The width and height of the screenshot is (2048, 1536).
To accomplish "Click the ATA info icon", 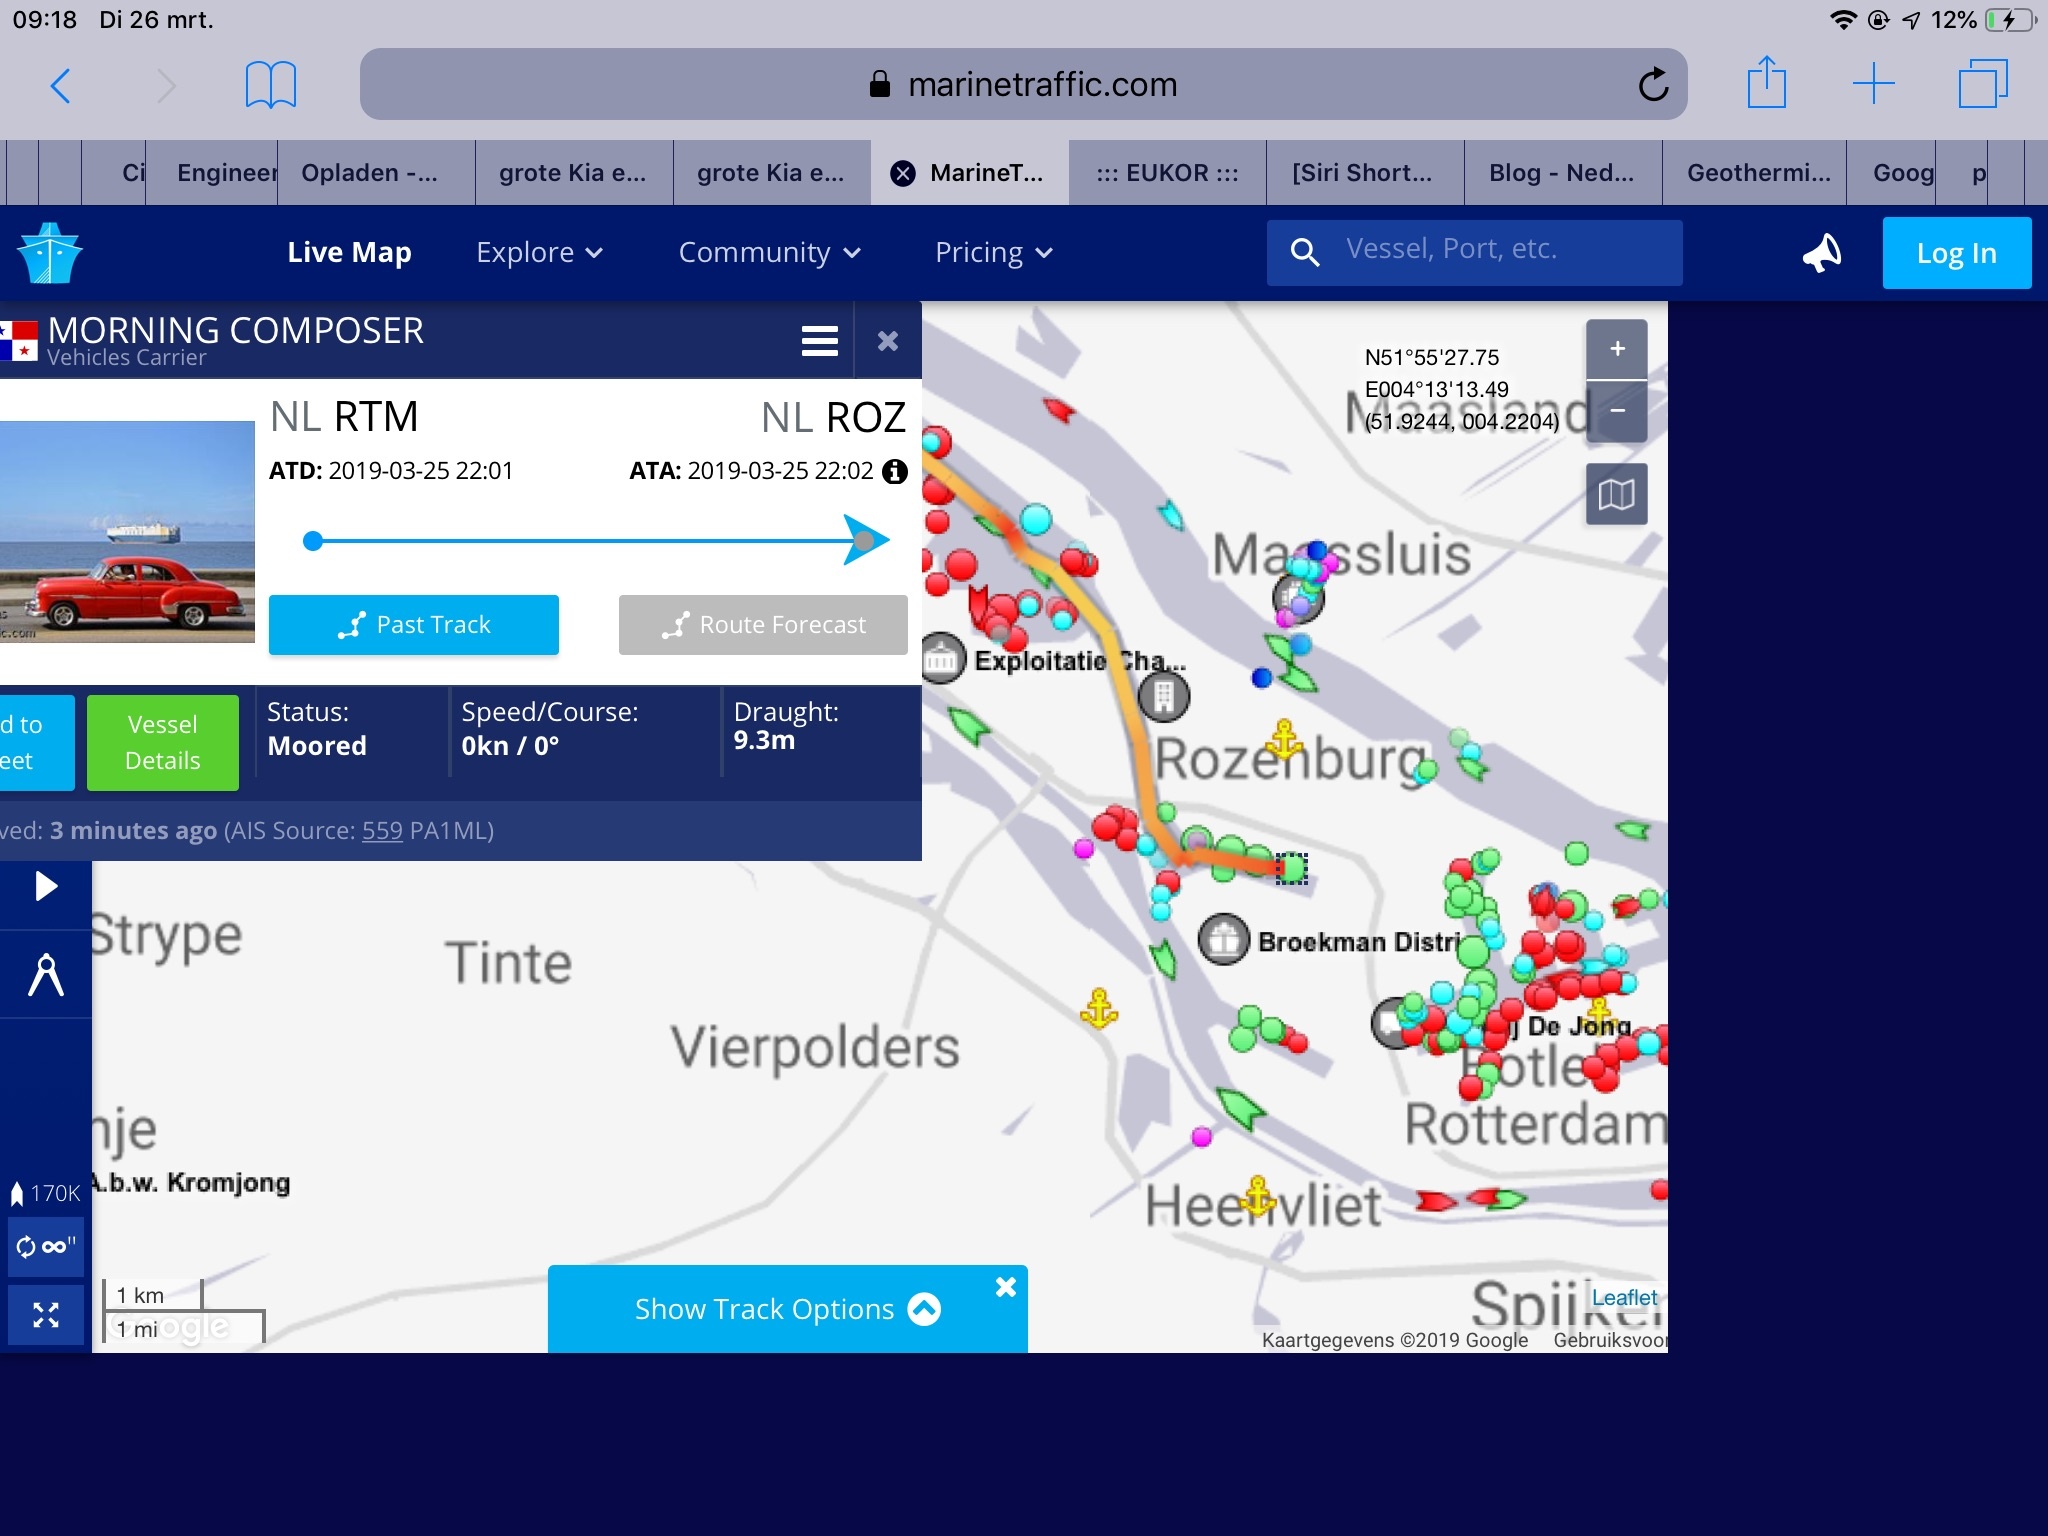I will [895, 471].
